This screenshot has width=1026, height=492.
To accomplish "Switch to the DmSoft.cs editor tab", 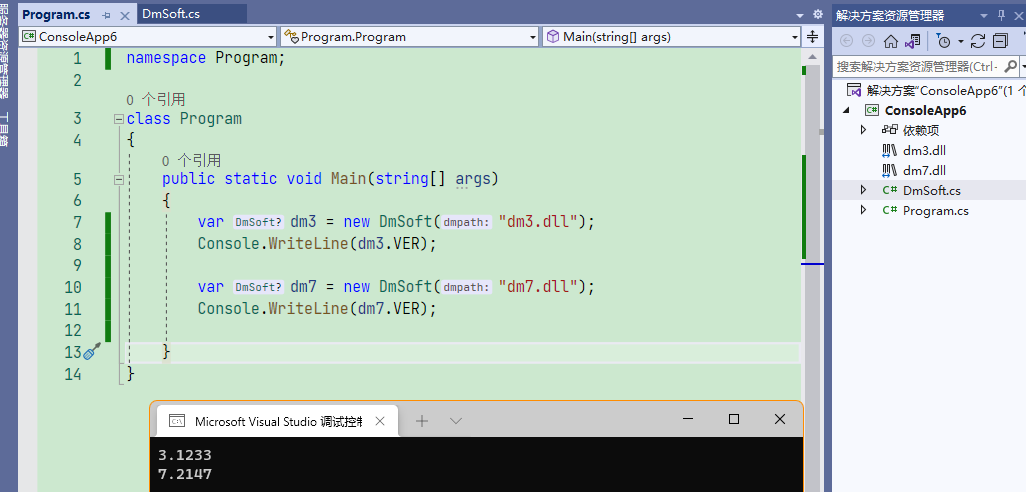I will tap(170, 14).
